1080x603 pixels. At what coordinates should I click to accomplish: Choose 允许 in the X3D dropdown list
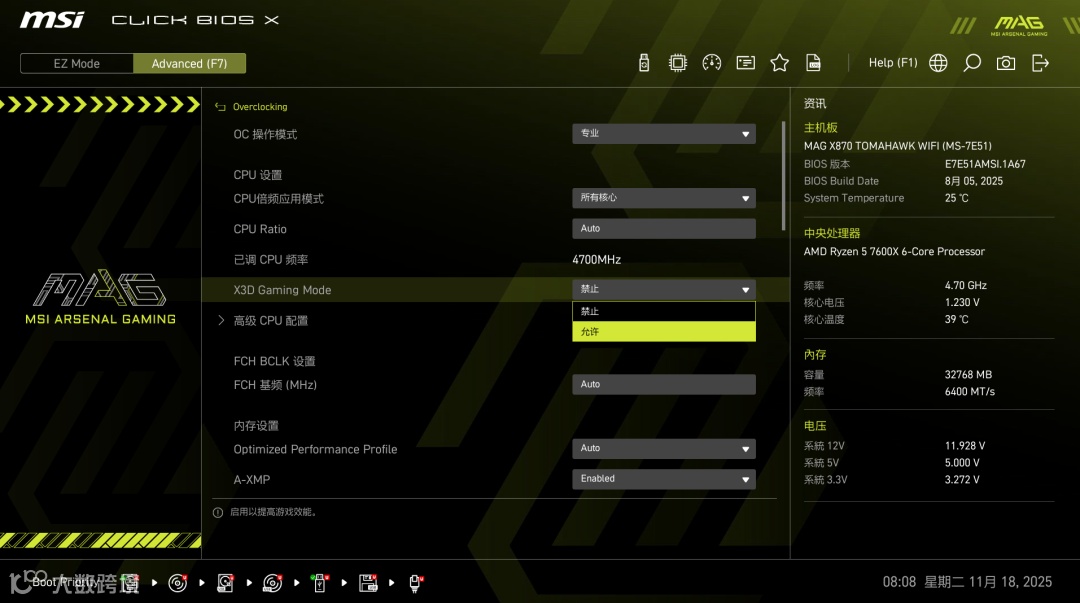tap(664, 331)
